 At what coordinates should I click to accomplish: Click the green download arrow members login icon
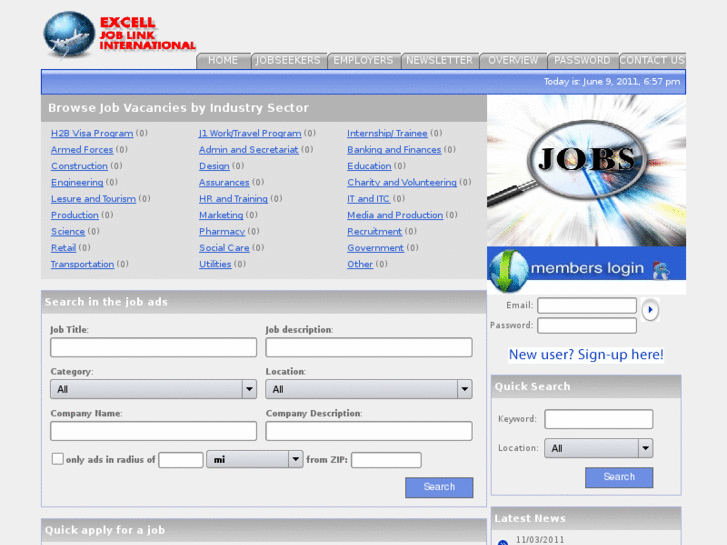[x=507, y=269]
